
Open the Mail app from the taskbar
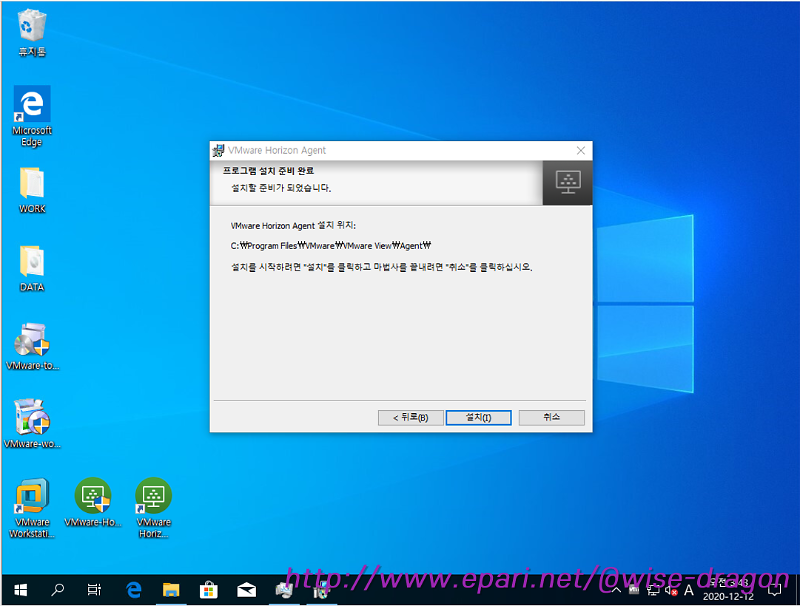coord(246,590)
